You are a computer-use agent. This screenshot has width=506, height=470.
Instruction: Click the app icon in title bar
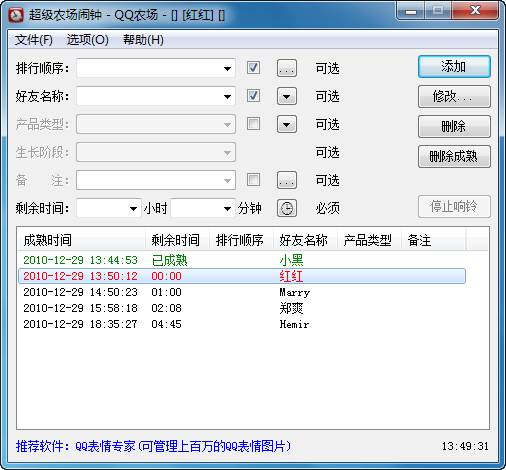click(16, 15)
